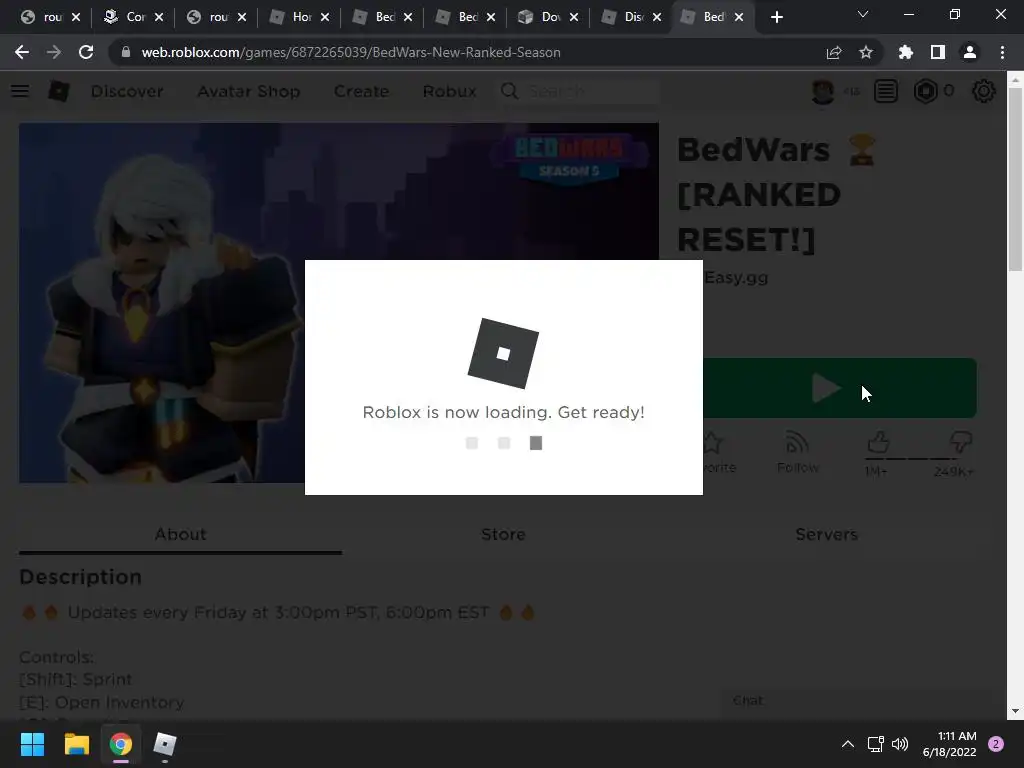1024x768 pixels.
Task: Open a new browser tab
Action: (776, 17)
